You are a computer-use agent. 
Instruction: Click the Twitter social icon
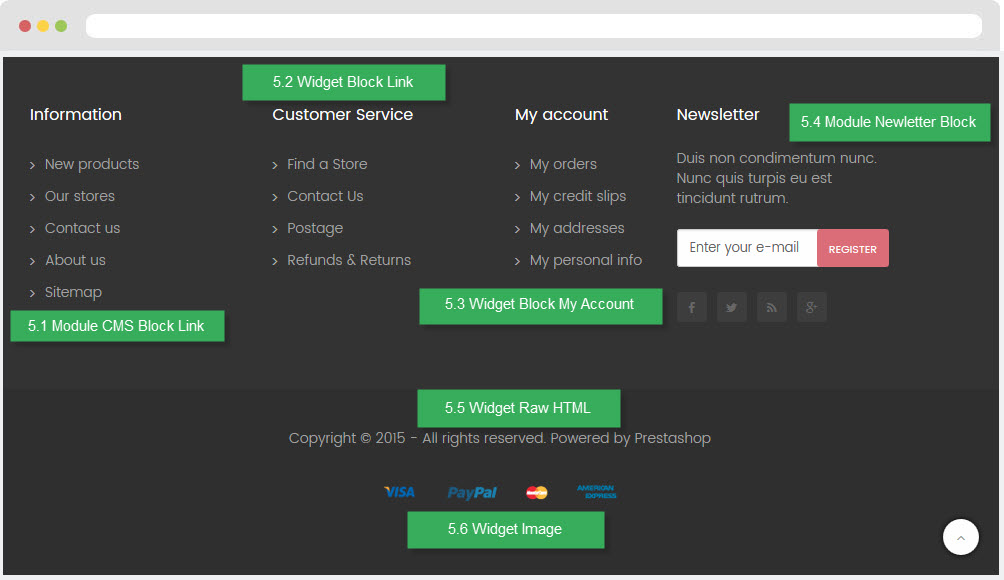[x=731, y=308]
